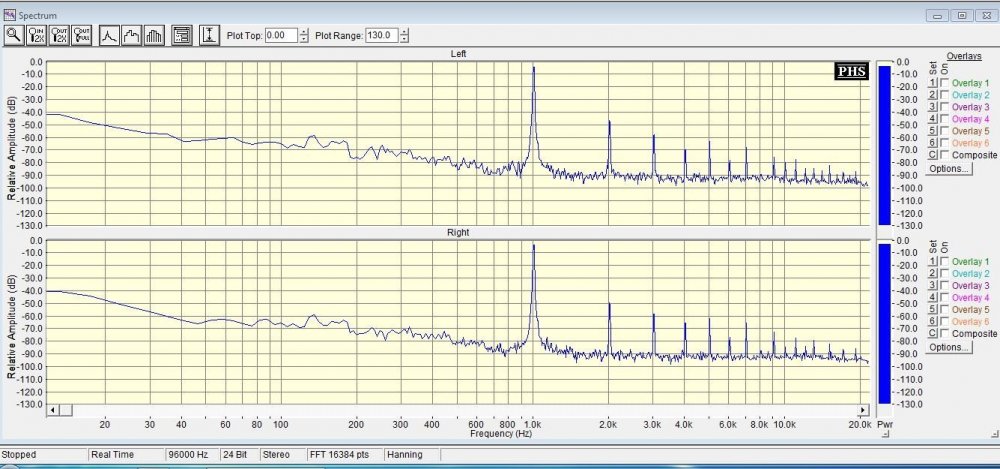Viewport: 1000px width, 469px height.
Task: Open Options button in Right overlays panel
Action: click(x=949, y=348)
